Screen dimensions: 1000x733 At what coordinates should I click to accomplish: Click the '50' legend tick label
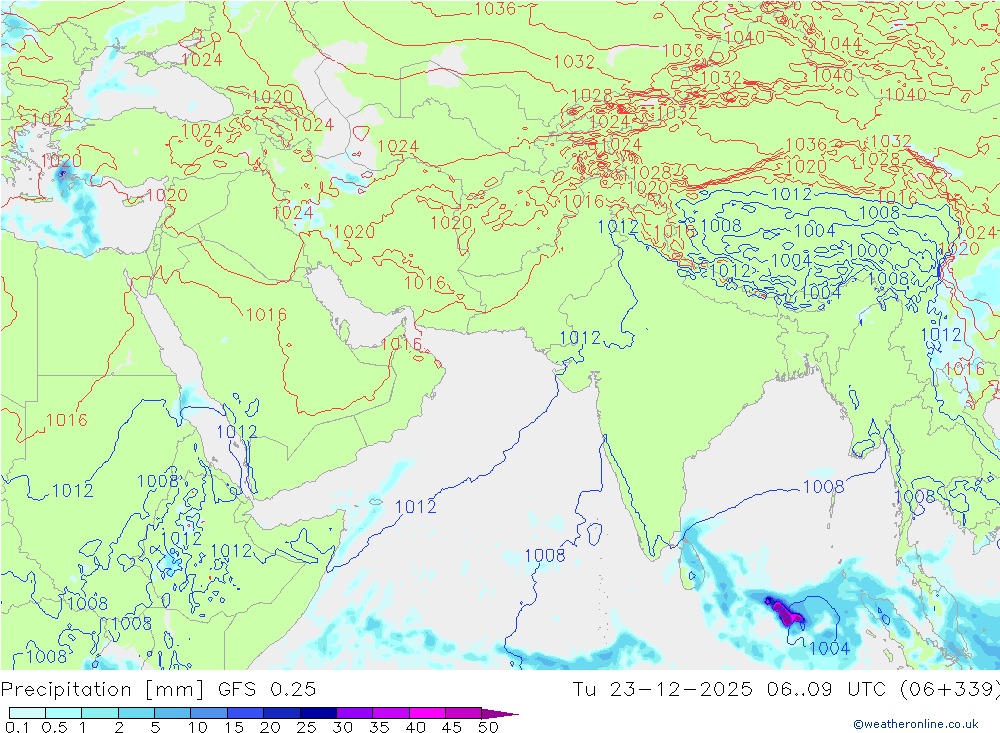coord(488,727)
